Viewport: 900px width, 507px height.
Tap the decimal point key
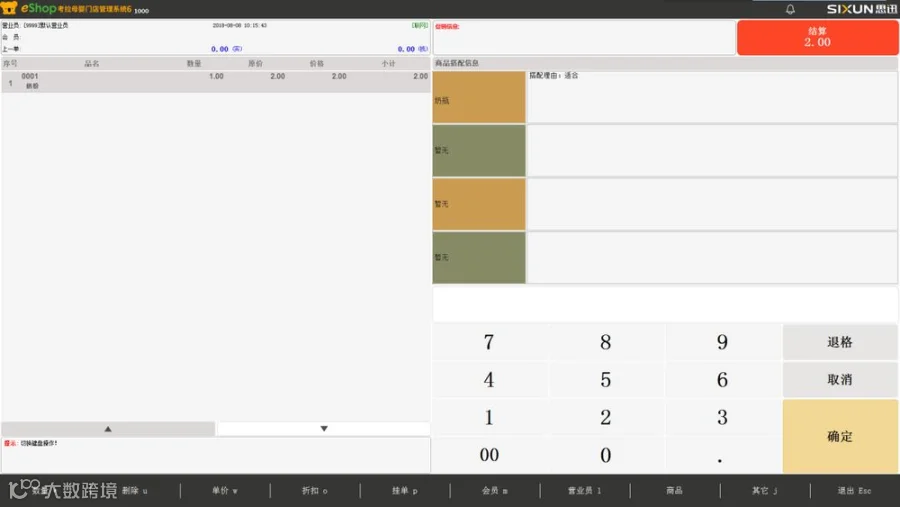721,455
